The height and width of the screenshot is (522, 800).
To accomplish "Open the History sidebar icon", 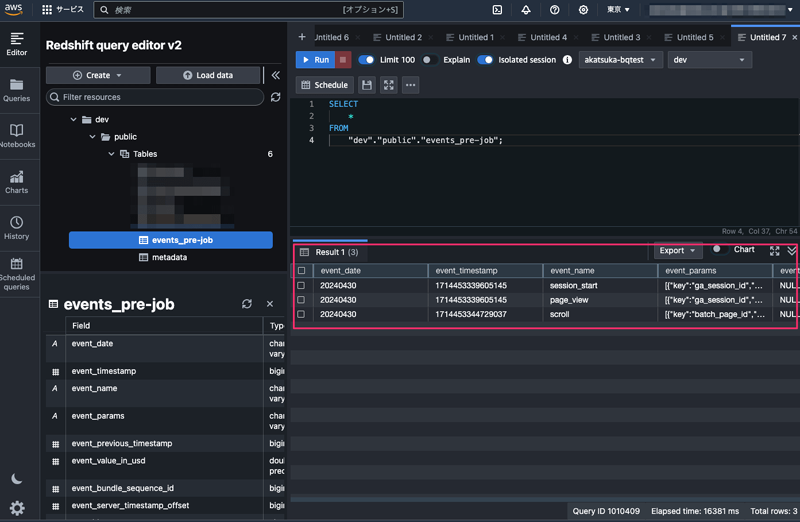I will point(16,227).
